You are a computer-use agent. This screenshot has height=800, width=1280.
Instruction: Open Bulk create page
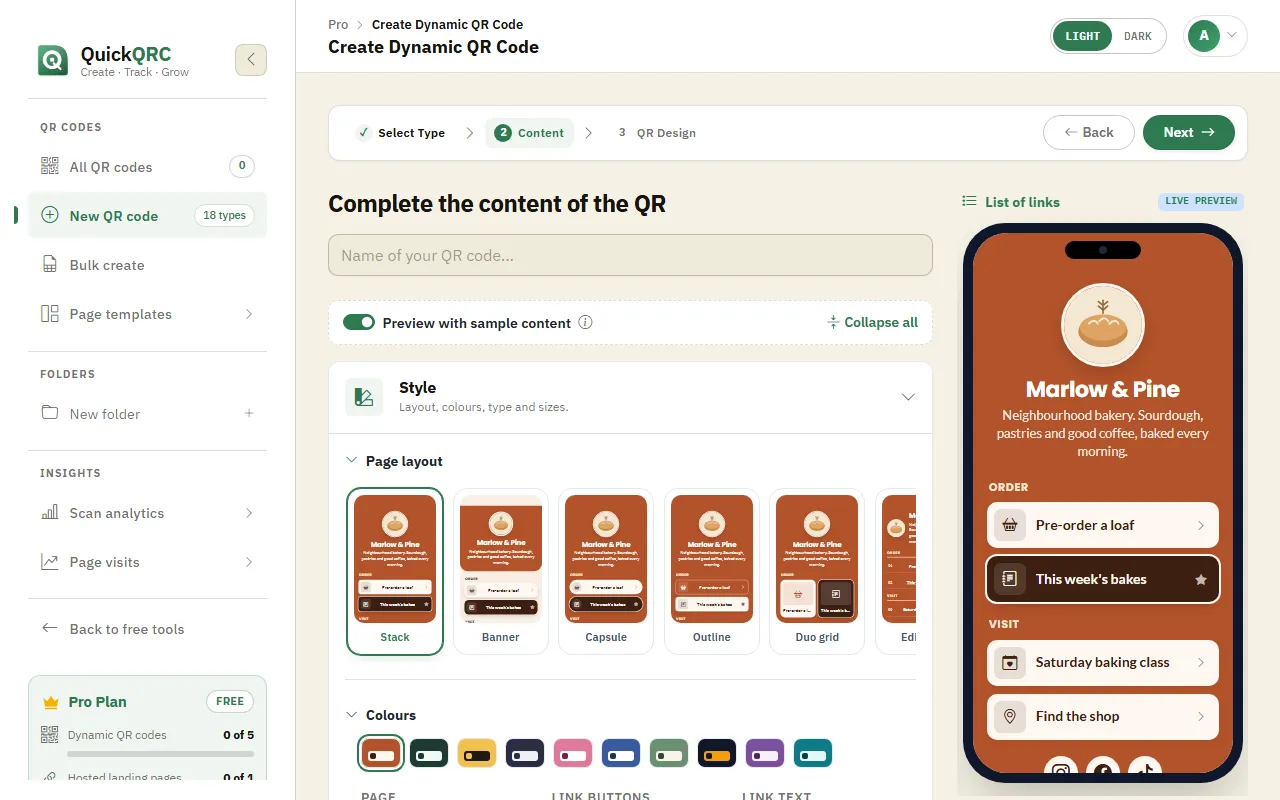click(147, 265)
